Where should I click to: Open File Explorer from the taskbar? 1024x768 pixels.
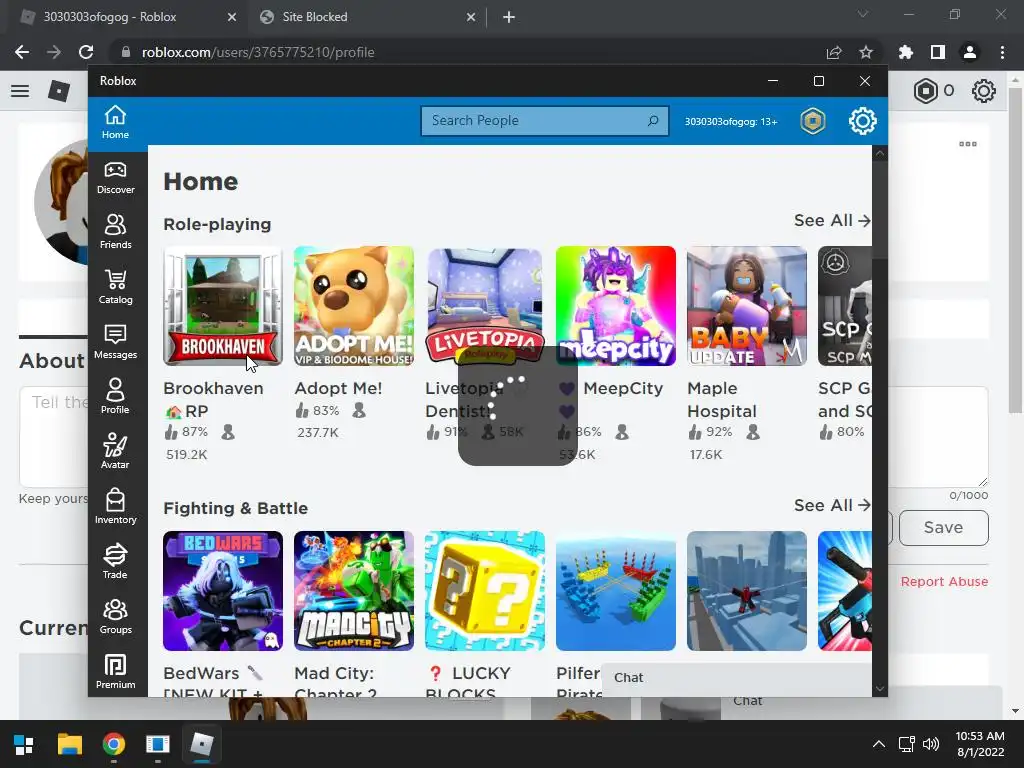pyautogui.click(x=69, y=744)
